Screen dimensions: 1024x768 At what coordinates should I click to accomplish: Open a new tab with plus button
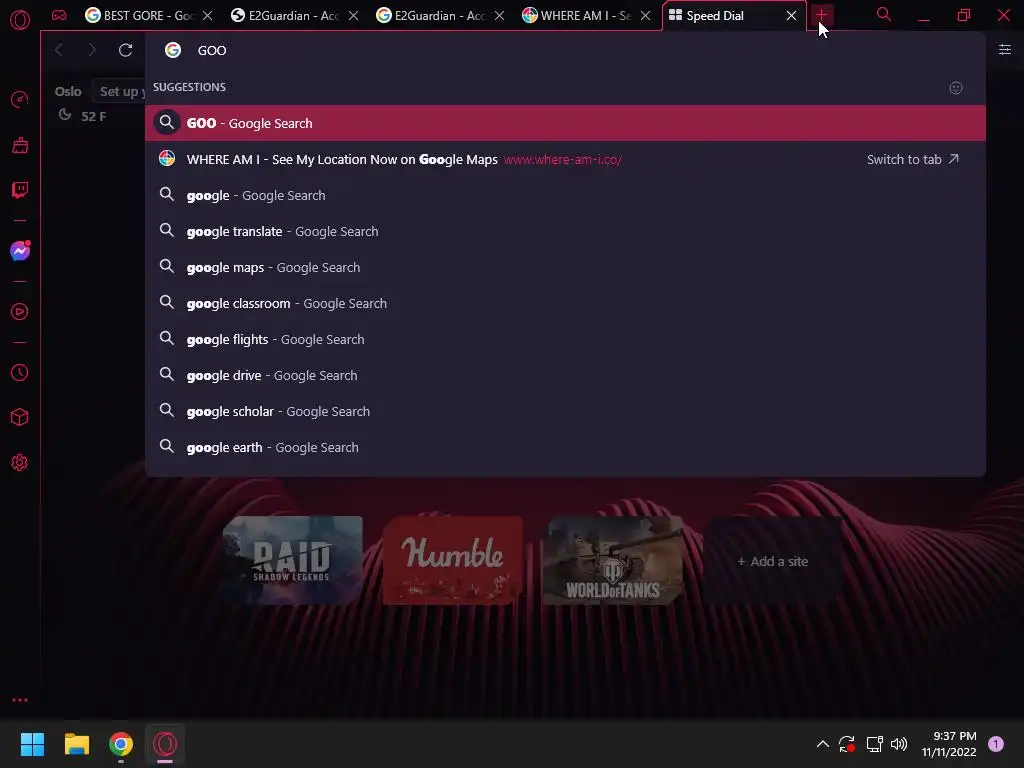821,14
